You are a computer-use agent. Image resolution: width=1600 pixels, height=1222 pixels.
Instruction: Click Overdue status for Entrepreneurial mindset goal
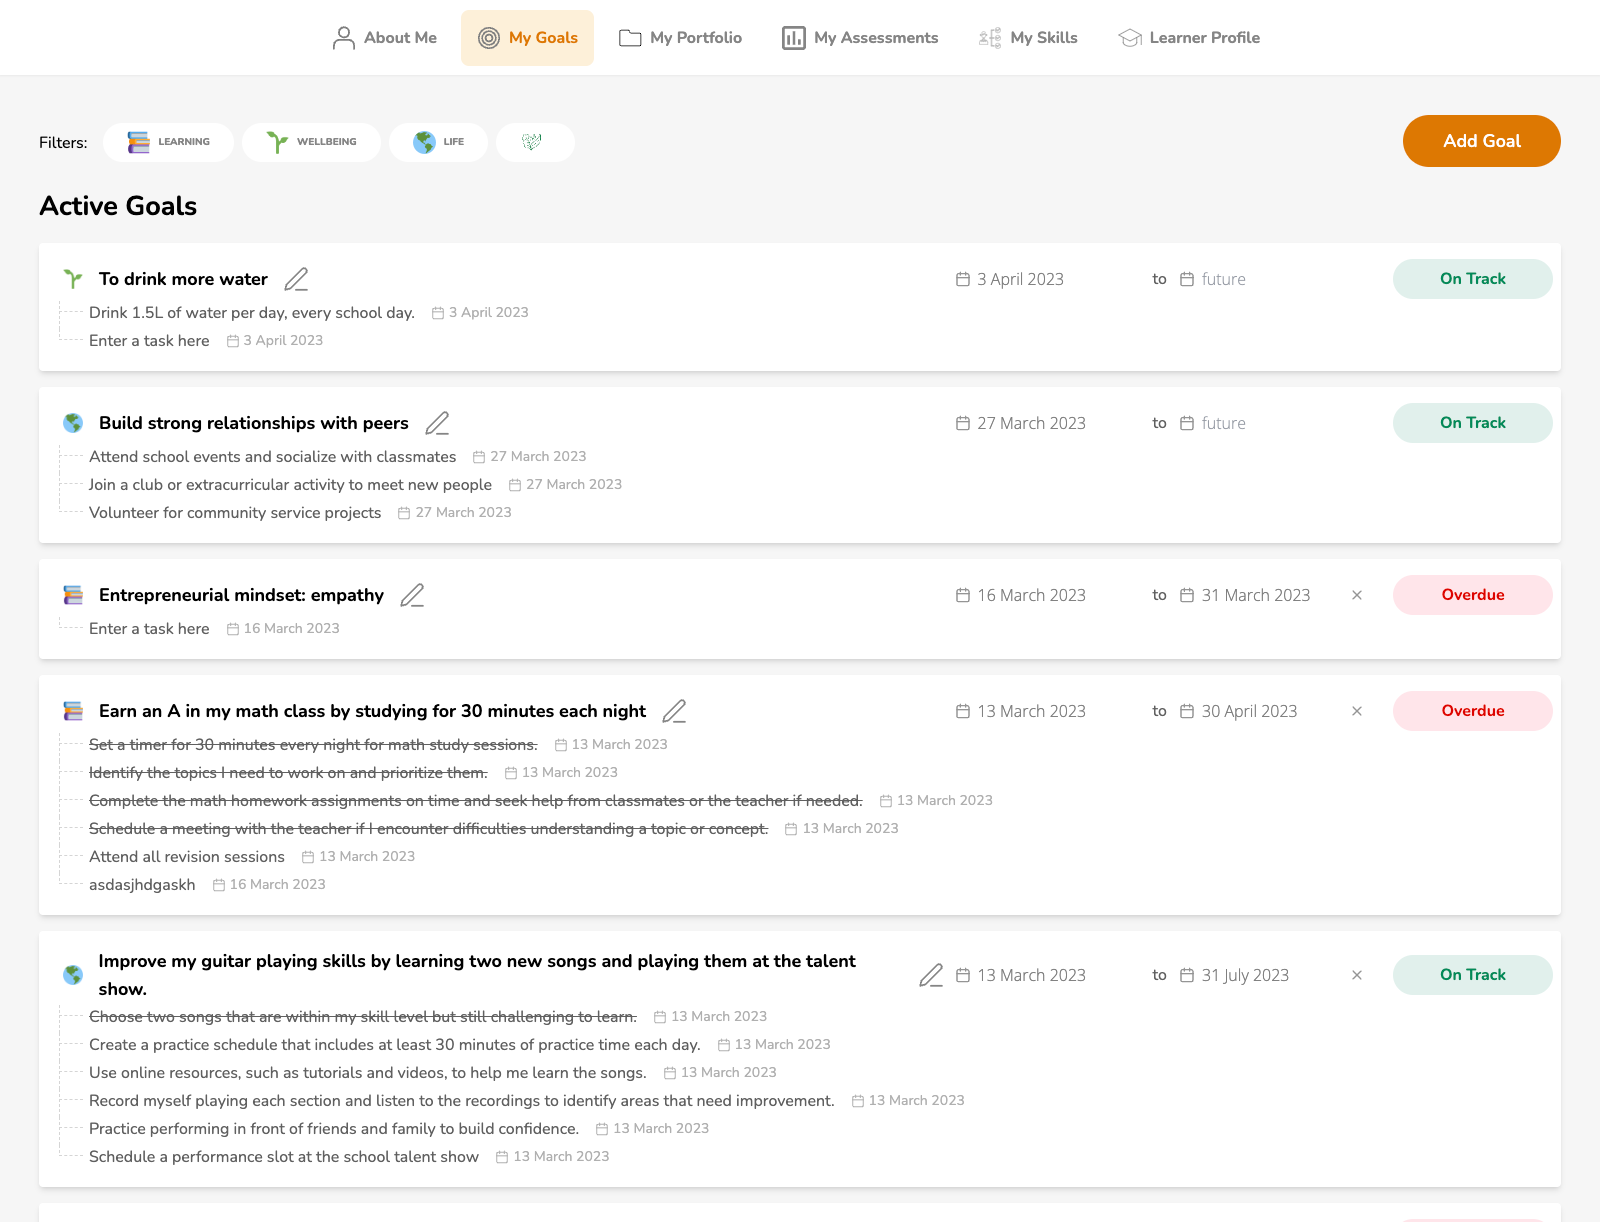1473,595
